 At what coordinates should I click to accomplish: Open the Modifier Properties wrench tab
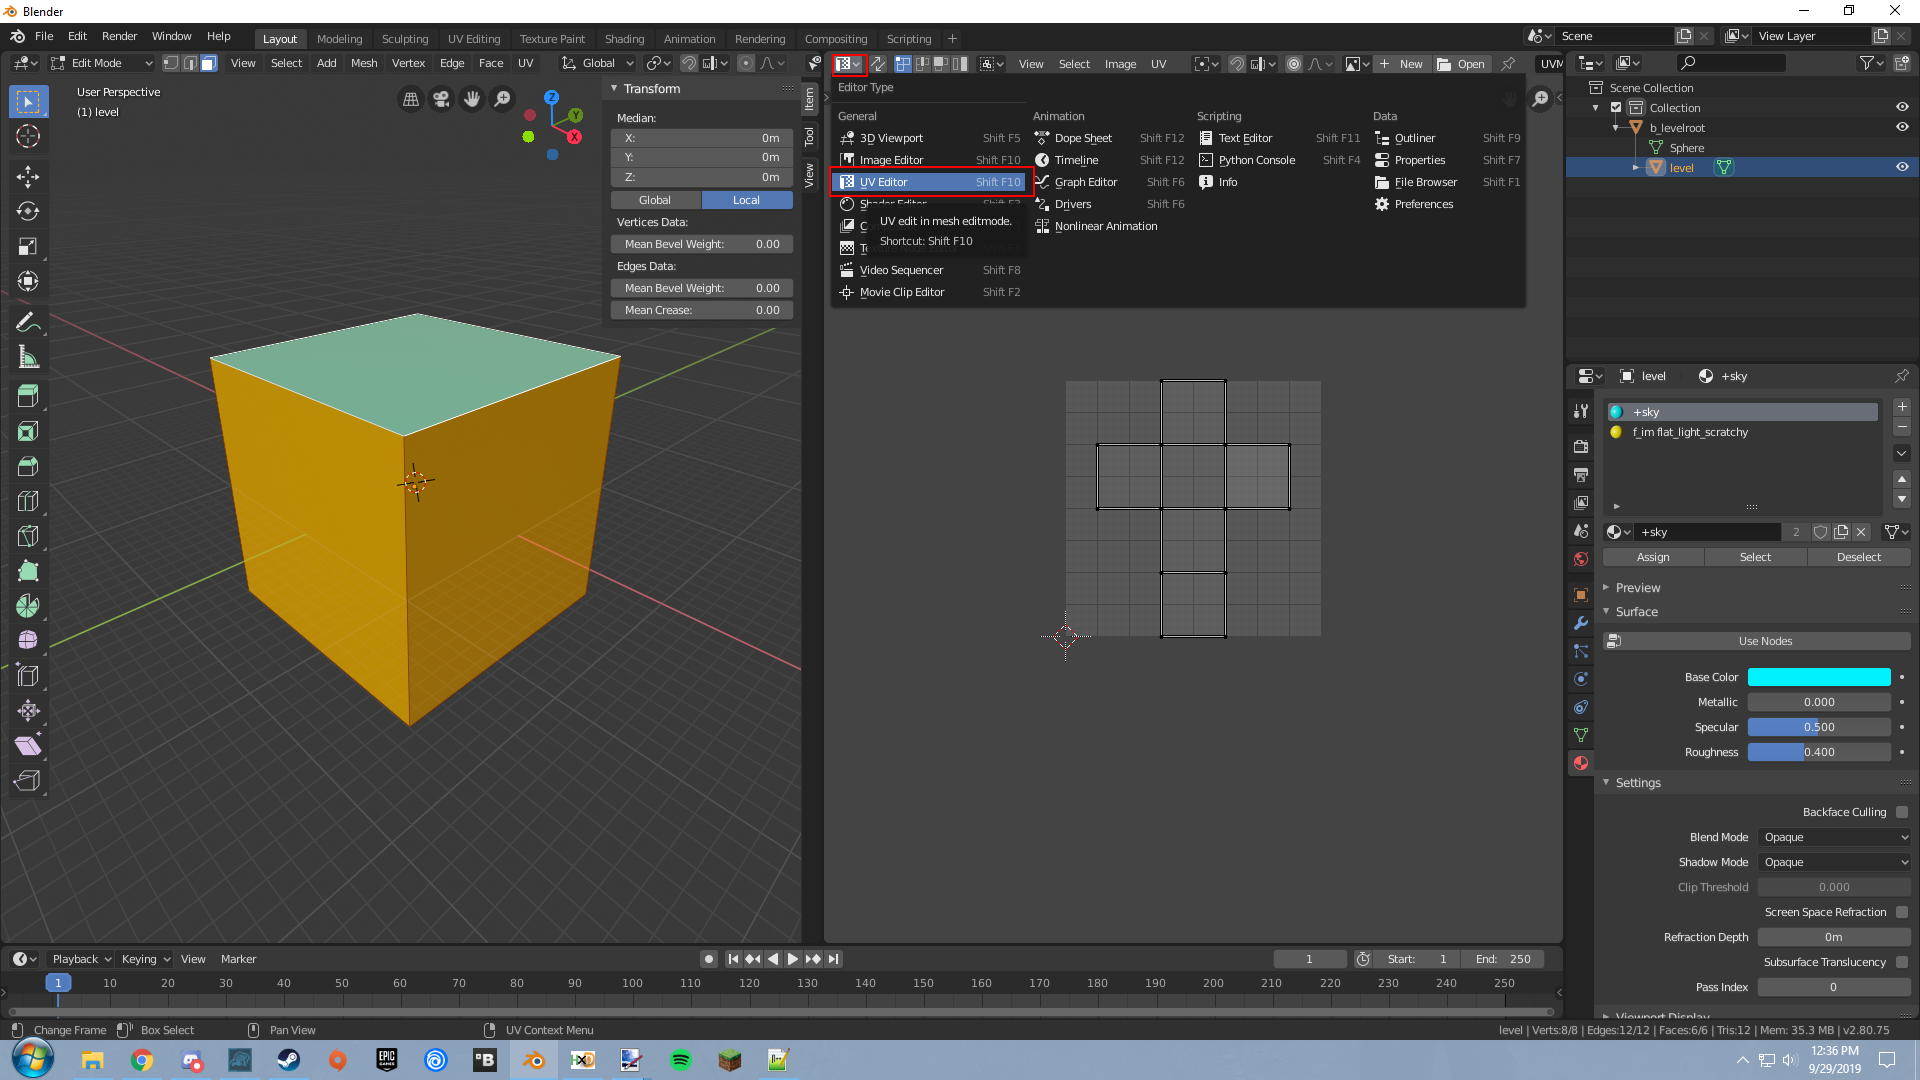click(x=1581, y=623)
